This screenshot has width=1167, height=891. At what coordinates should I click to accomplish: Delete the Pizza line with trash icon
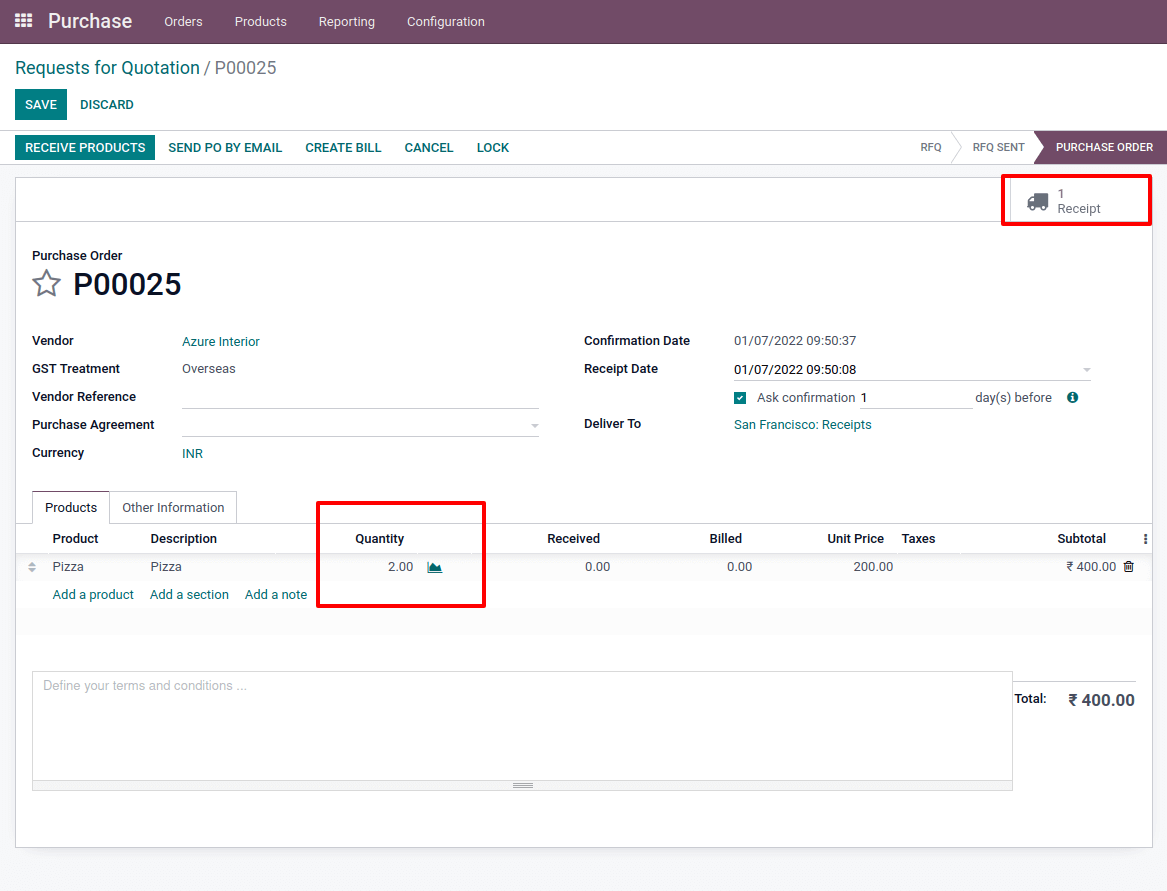point(1128,566)
